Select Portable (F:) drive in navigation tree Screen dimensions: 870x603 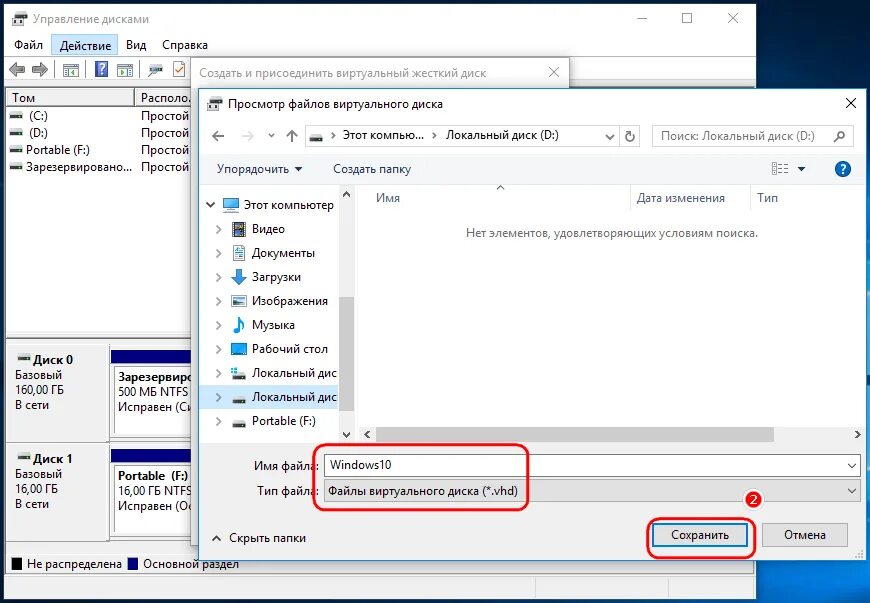click(x=284, y=421)
